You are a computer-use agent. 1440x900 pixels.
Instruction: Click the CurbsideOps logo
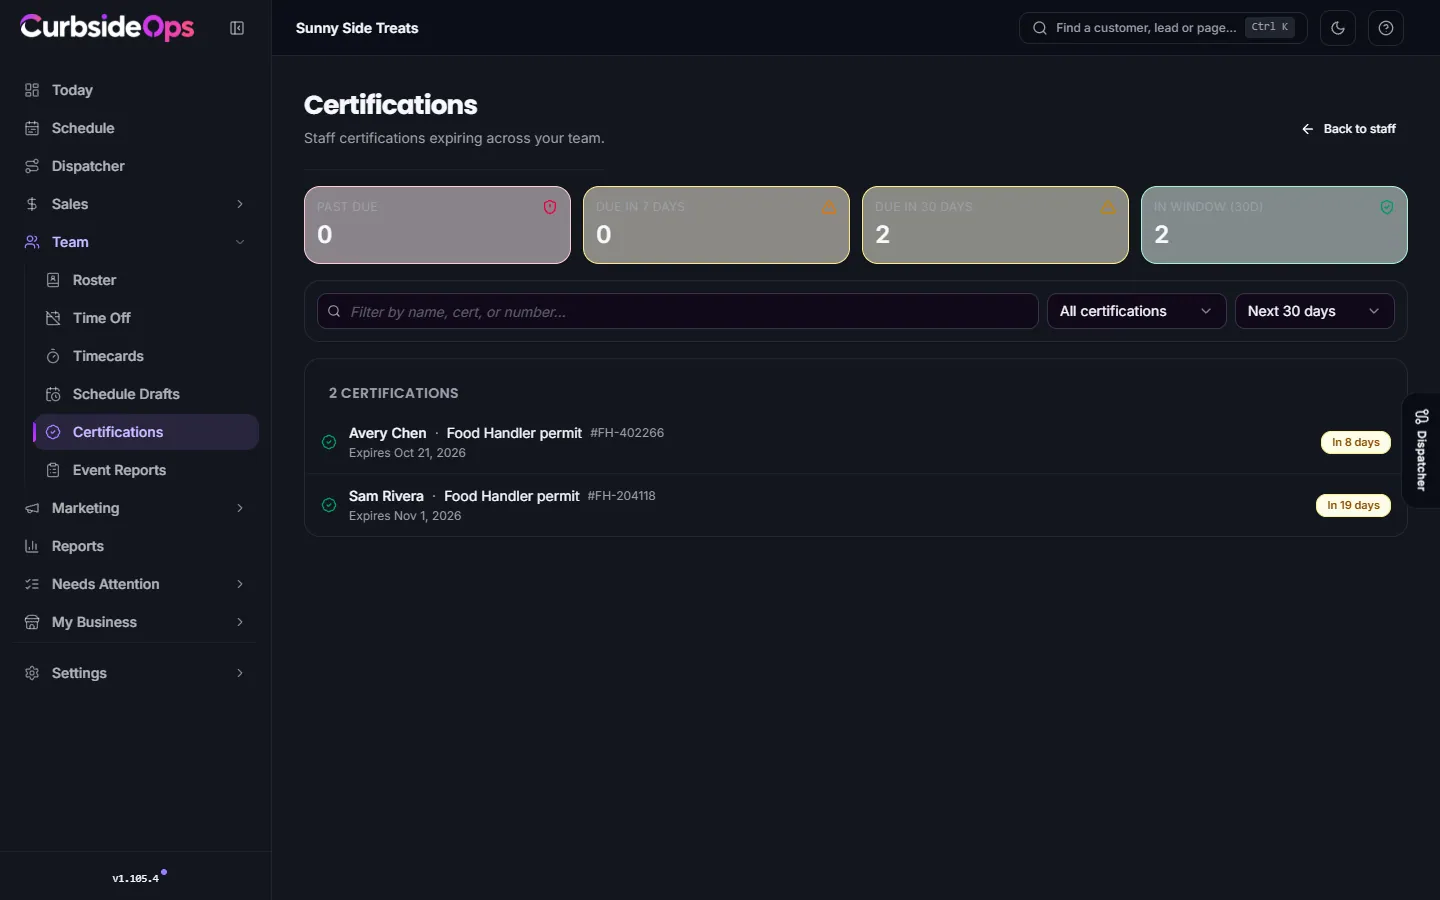tap(107, 27)
